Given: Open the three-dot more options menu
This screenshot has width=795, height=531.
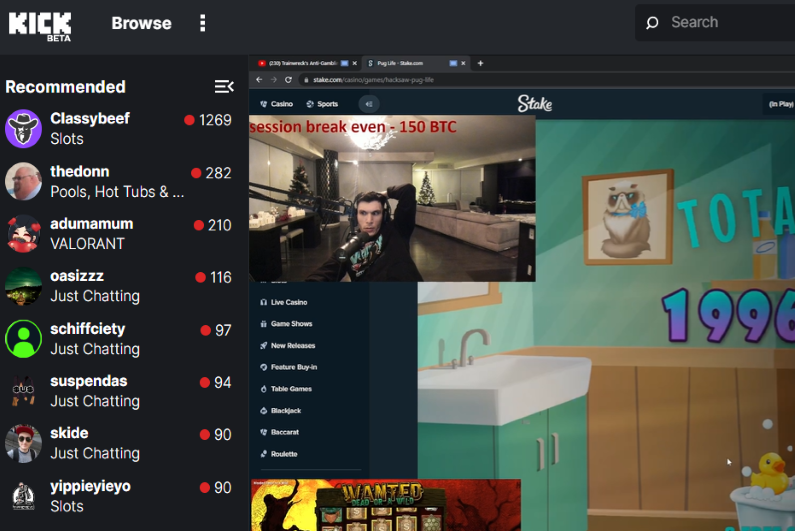Looking at the screenshot, I should pyautogui.click(x=203, y=23).
